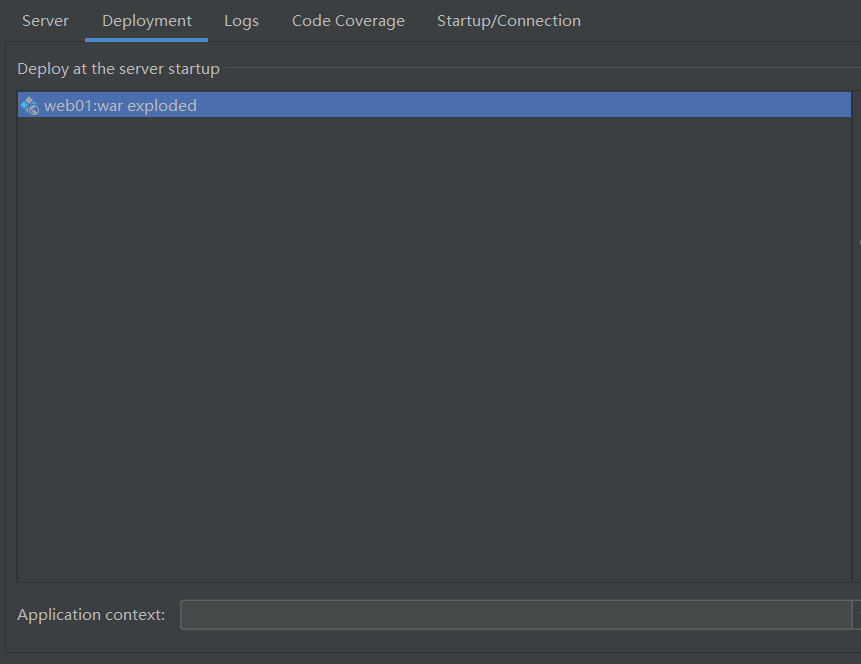
Task: Click the separator line right of the header
Action: tap(540, 69)
